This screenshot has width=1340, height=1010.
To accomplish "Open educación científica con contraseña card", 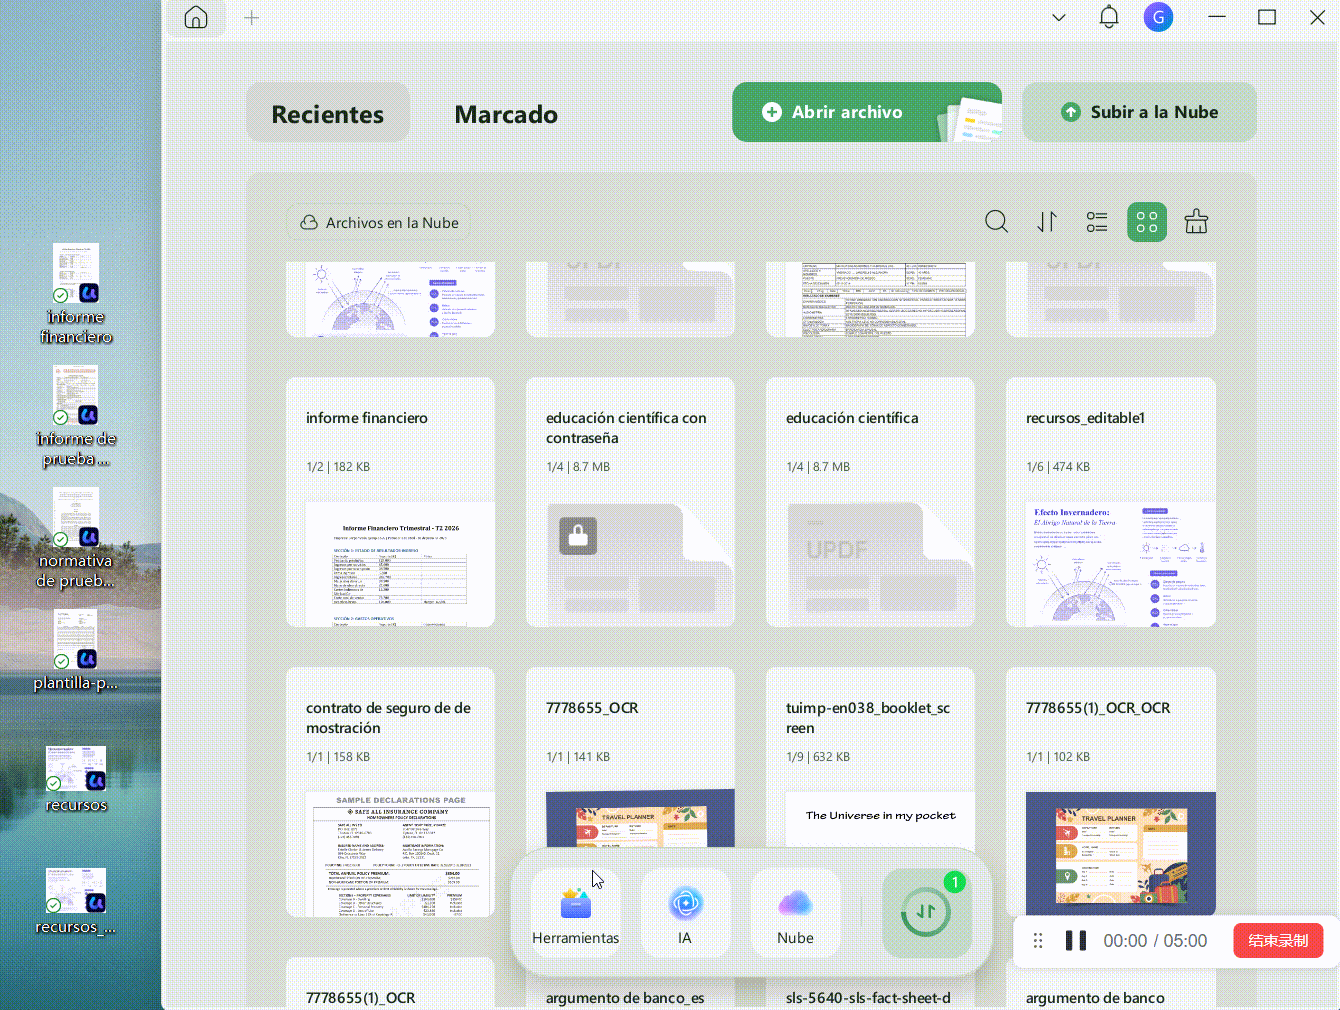I will (x=630, y=502).
